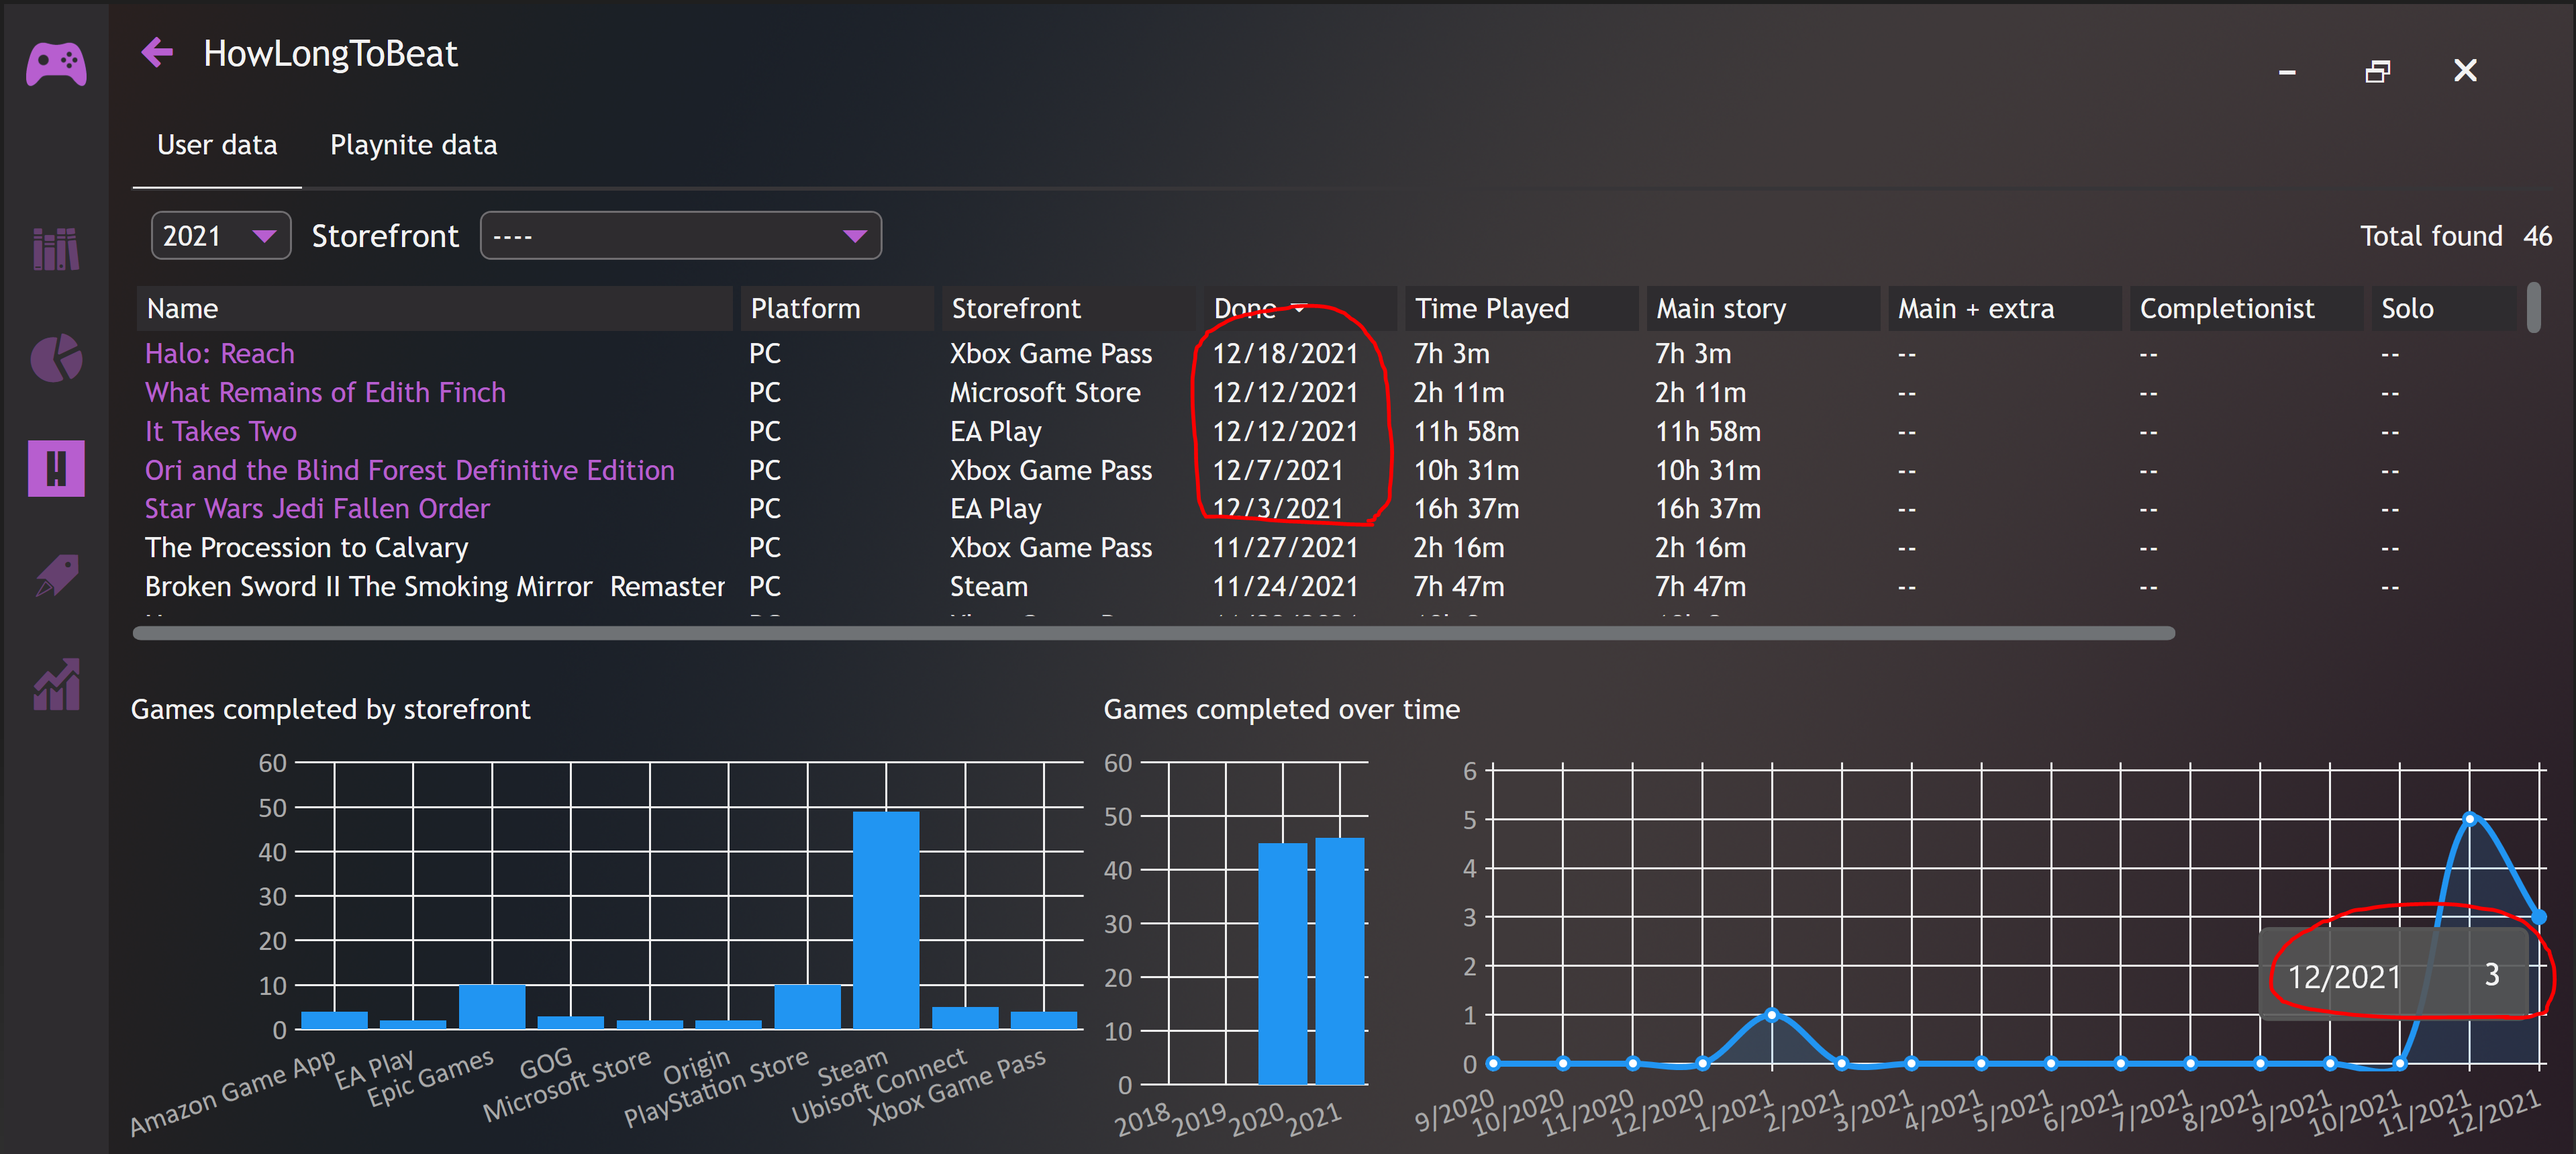Click the 12/18/2021 done date cell

[x=1285, y=354]
